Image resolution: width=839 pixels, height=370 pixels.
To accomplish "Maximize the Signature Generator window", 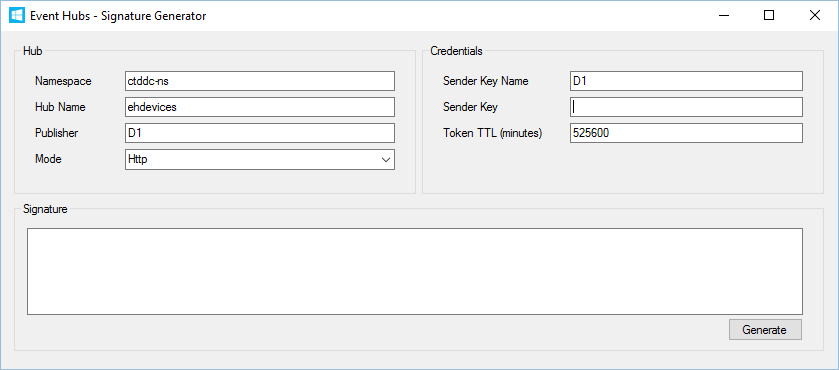I will (769, 16).
